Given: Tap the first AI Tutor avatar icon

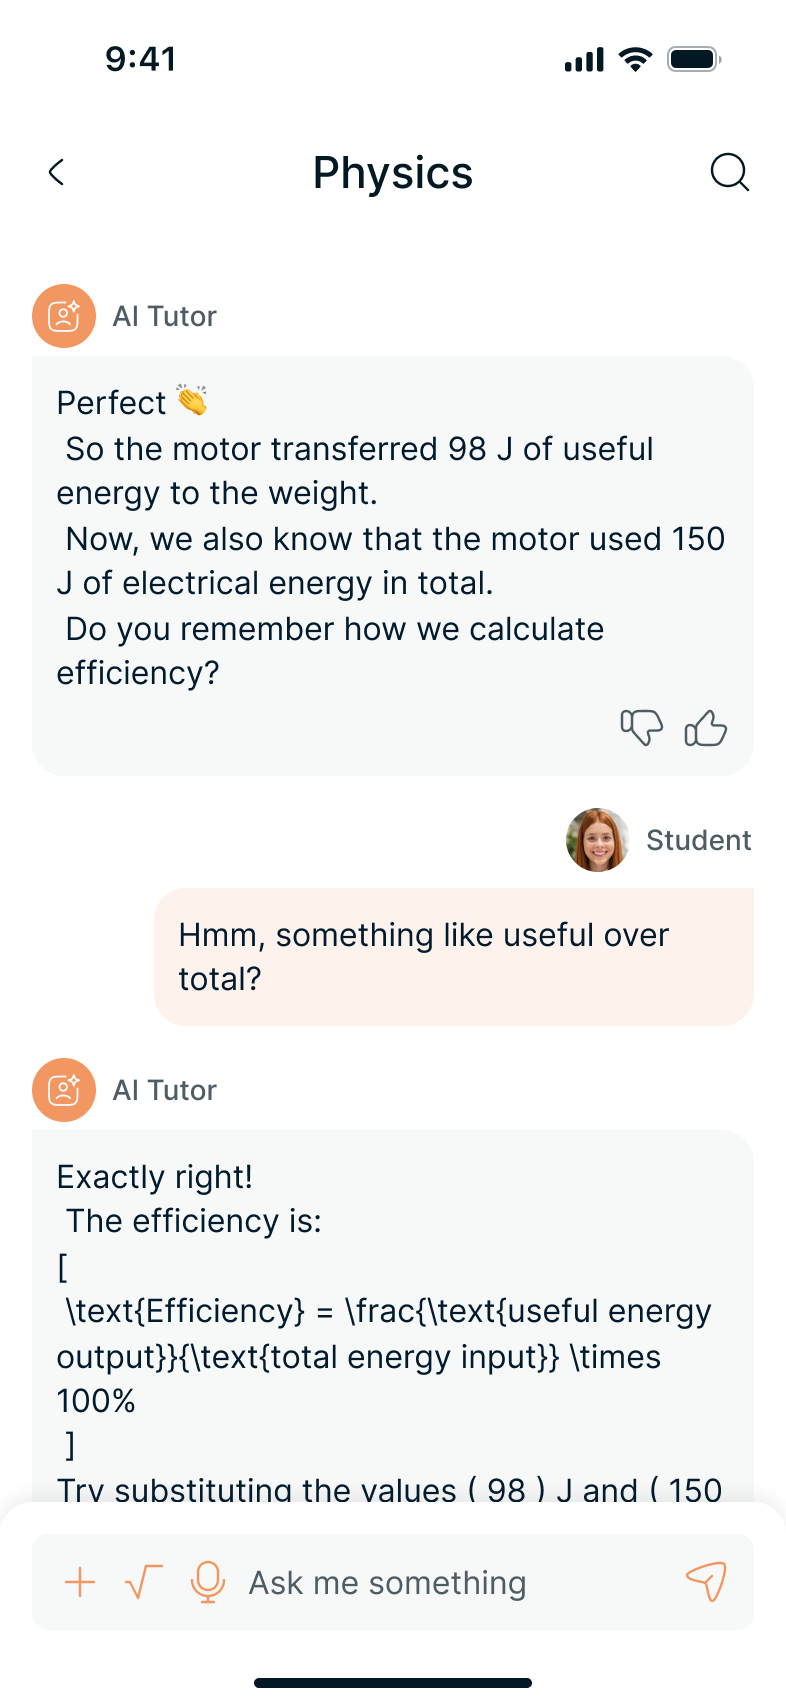Looking at the screenshot, I should coord(64,316).
